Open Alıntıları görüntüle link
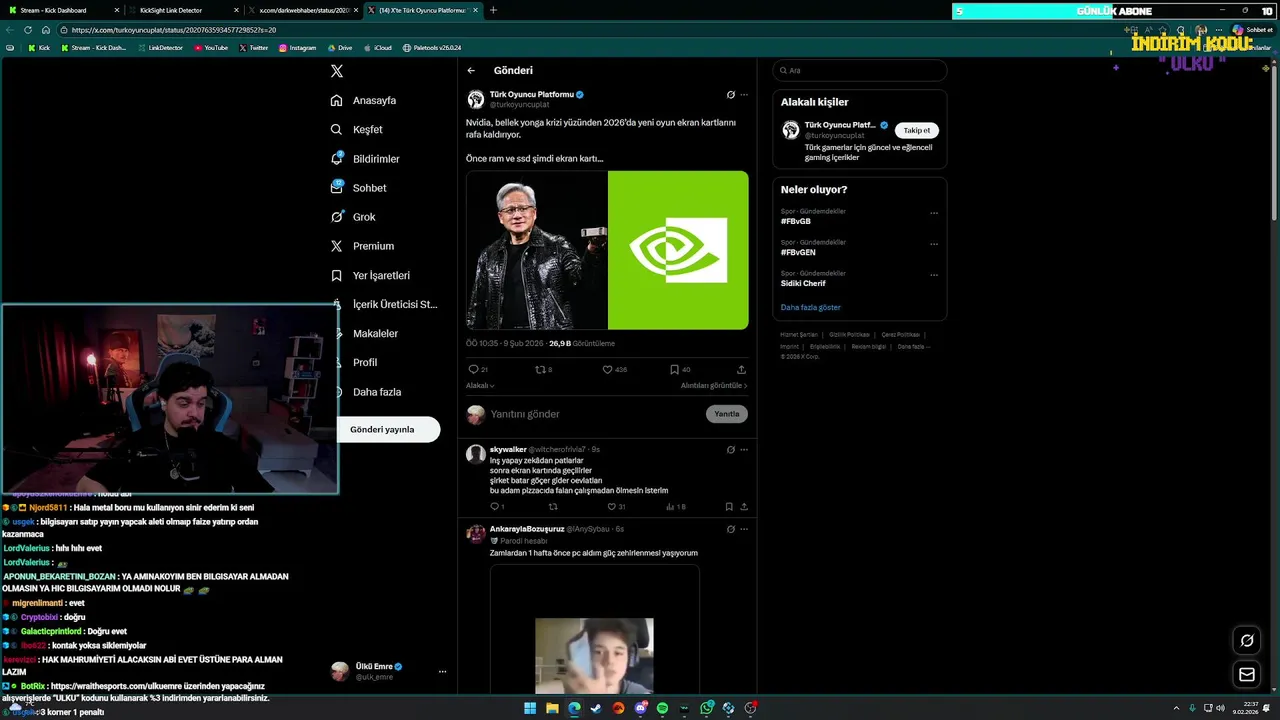The width and height of the screenshot is (1280, 720). [714, 385]
